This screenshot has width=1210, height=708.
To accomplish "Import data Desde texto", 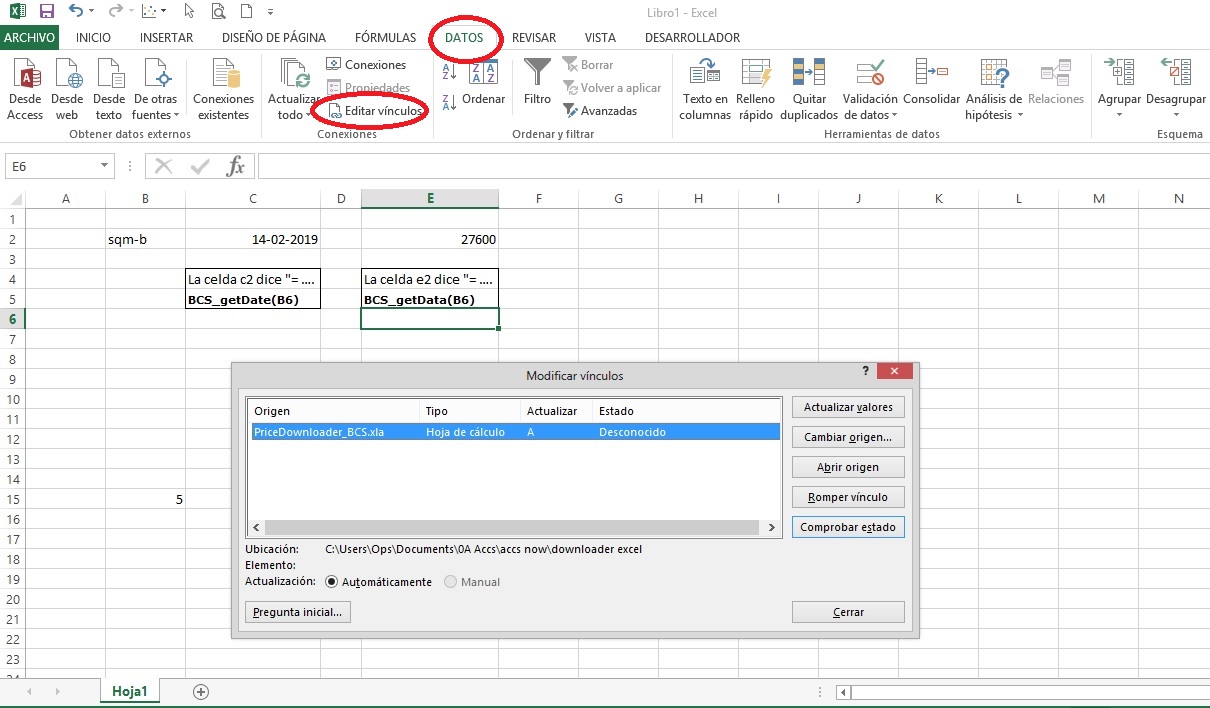I will 108,90.
